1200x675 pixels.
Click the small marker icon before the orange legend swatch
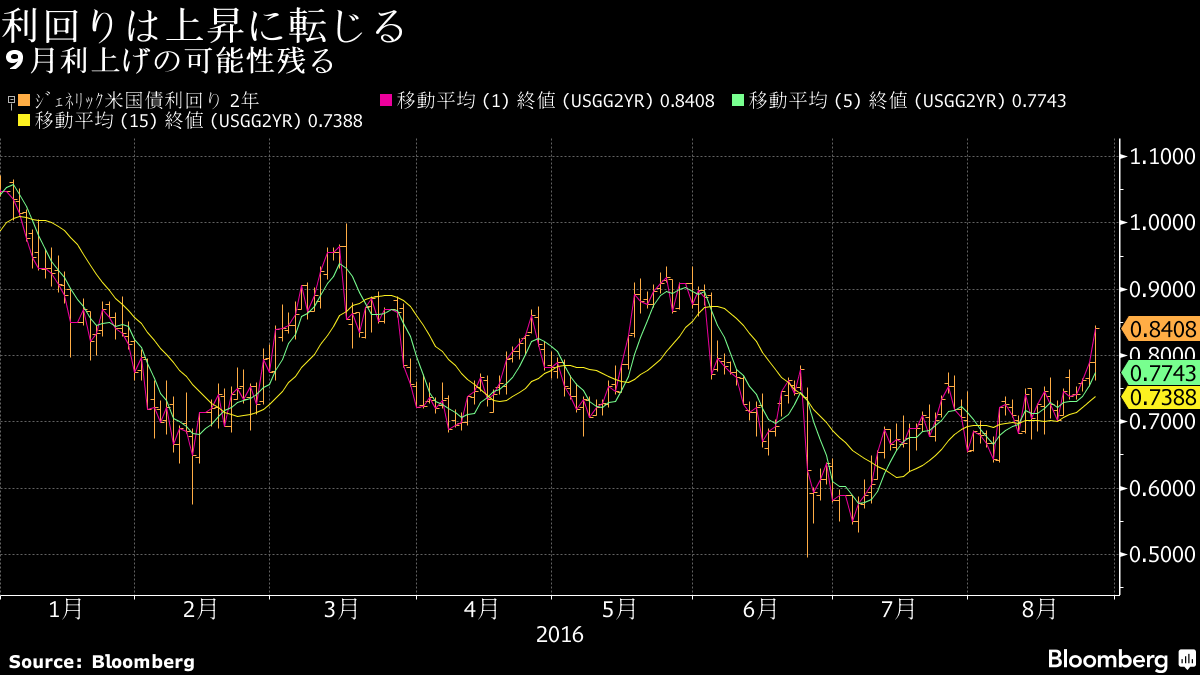pyautogui.click(x=10, y=101)
